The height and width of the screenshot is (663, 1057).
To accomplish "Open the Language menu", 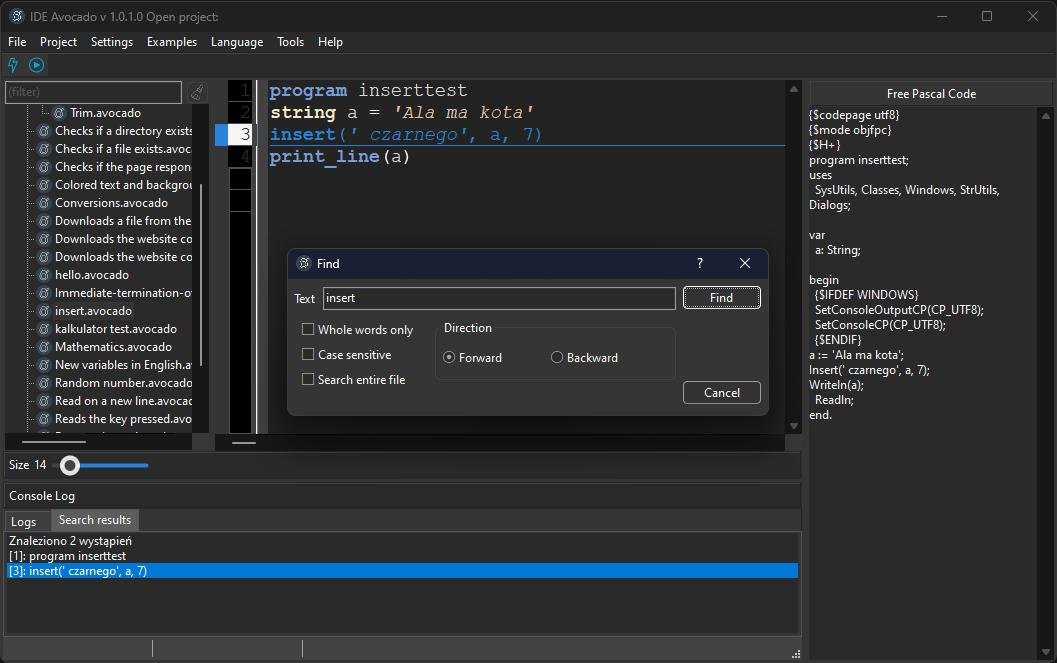I will (237, 42).
